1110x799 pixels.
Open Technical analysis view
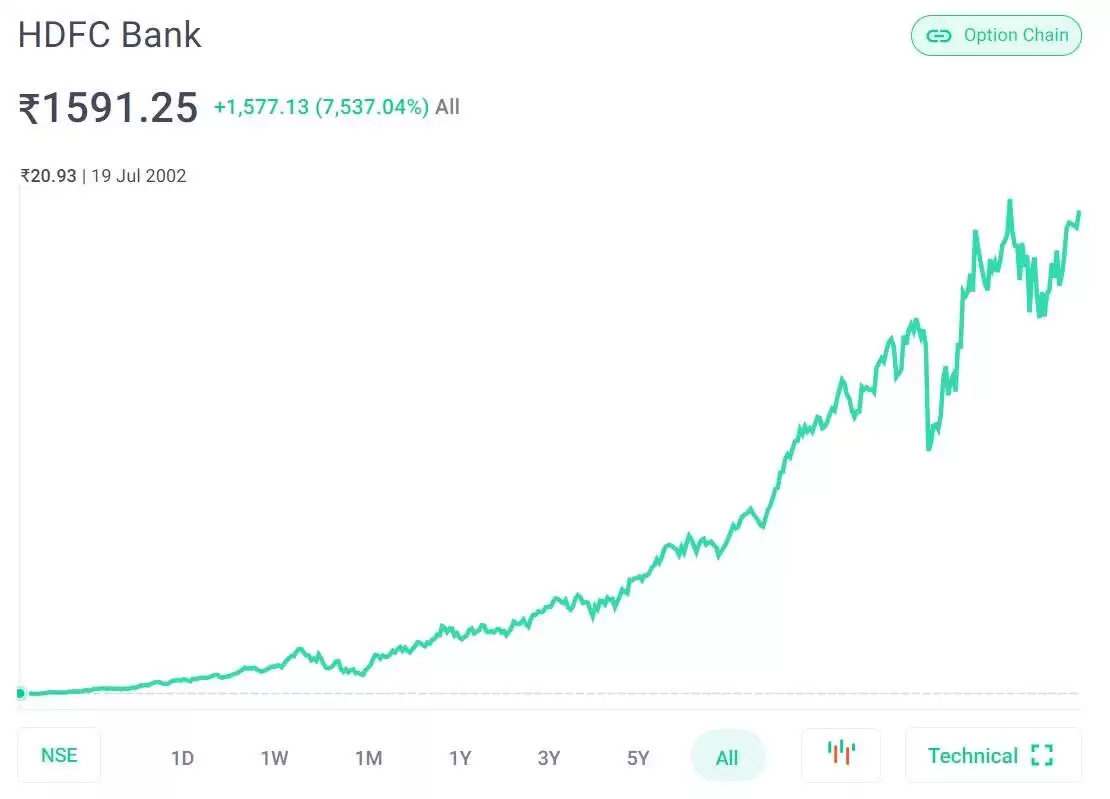[972, 756]
